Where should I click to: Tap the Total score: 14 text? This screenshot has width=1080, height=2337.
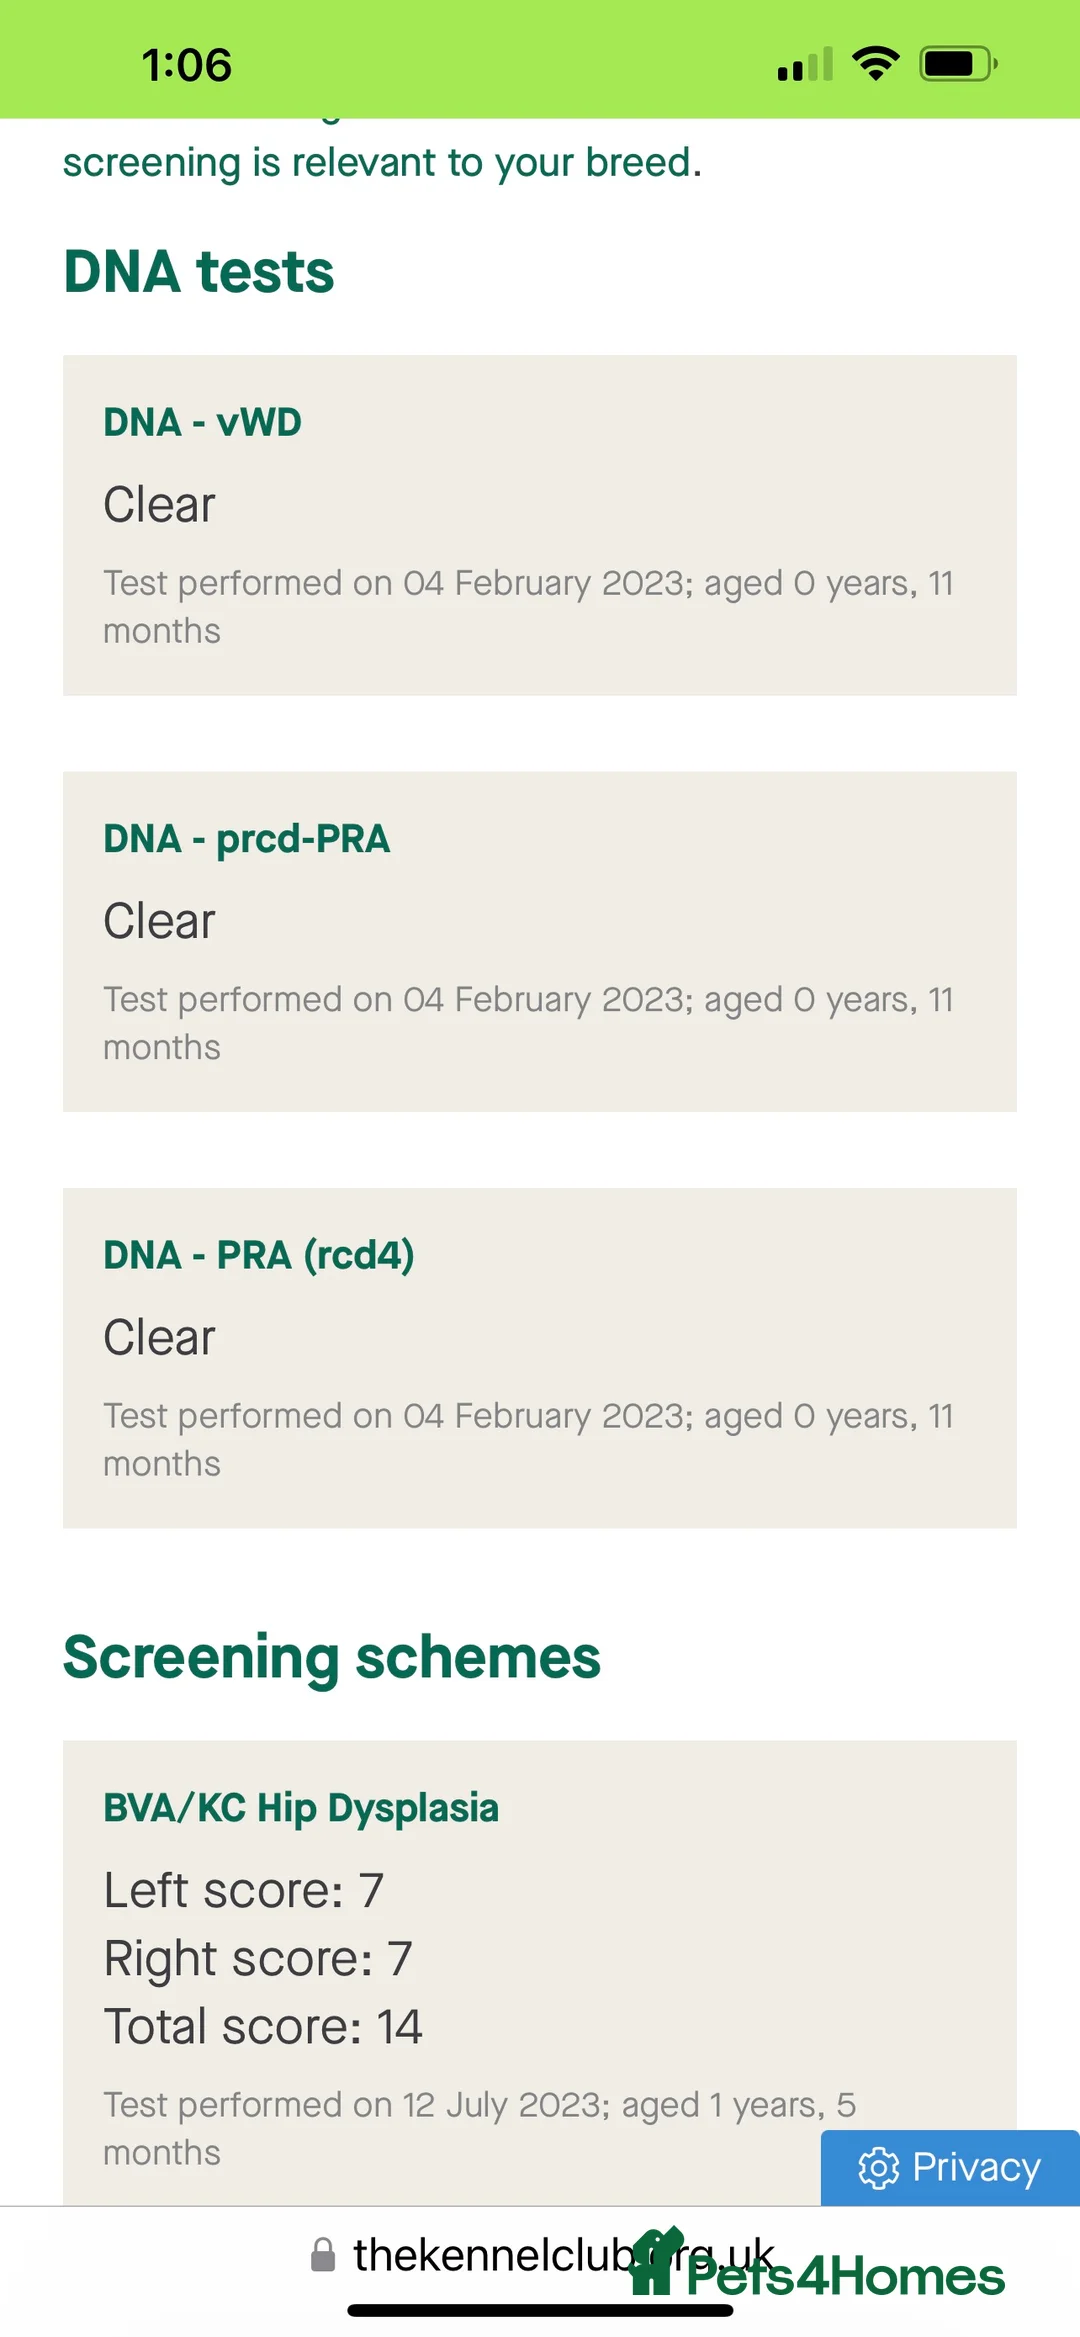[x=263, y=2027]
